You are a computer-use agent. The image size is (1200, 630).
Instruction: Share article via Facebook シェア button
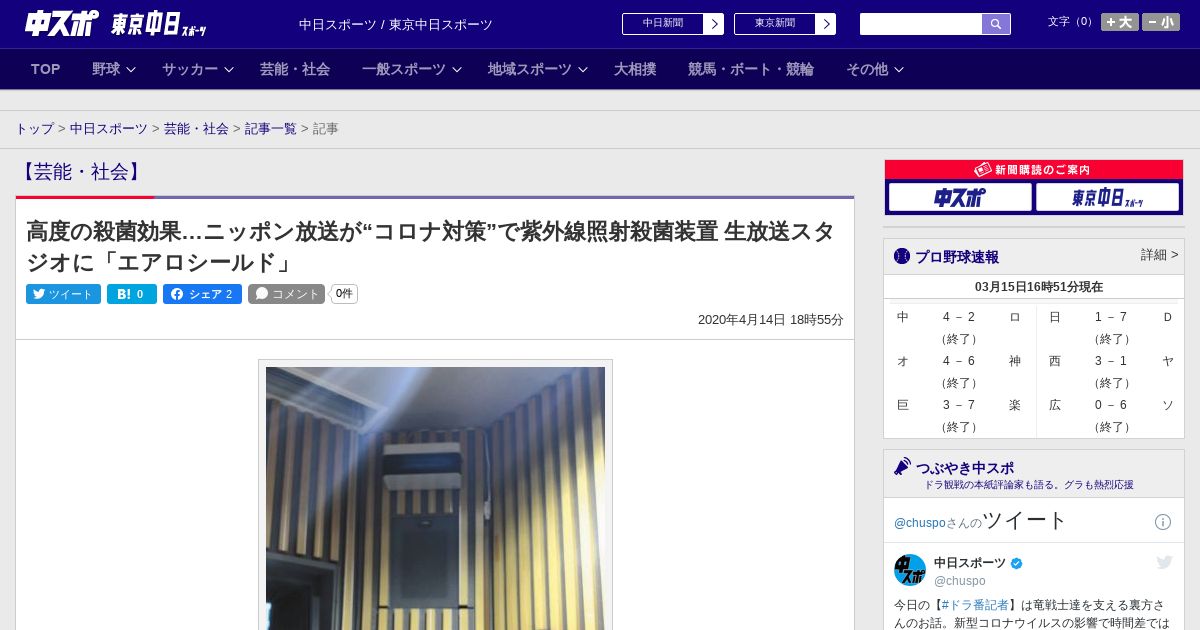tap(202, 294)
